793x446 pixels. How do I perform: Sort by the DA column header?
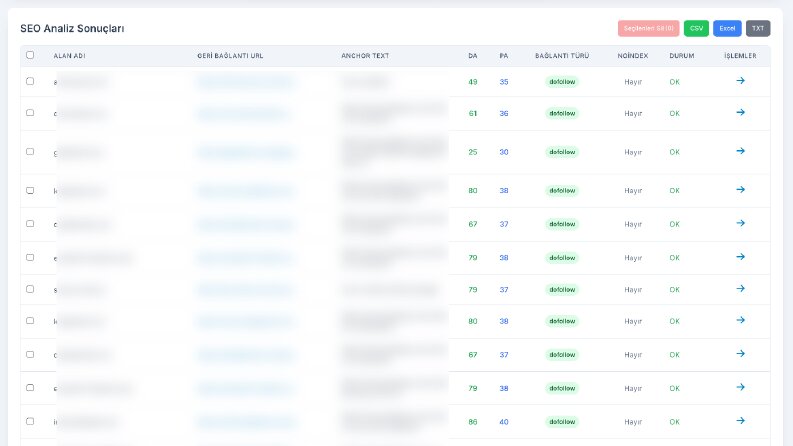(473, 56)
